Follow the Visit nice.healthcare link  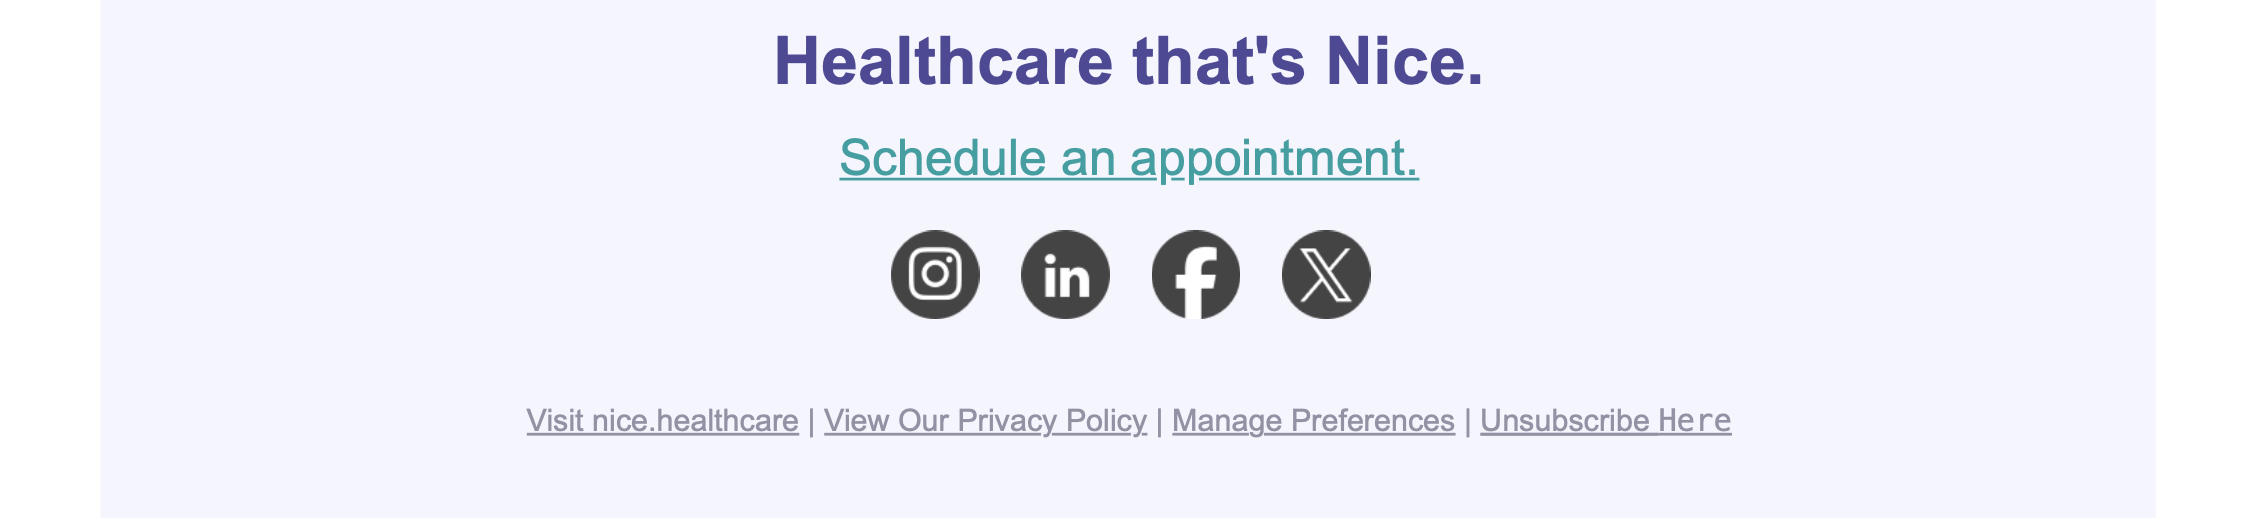coord(662,421)
